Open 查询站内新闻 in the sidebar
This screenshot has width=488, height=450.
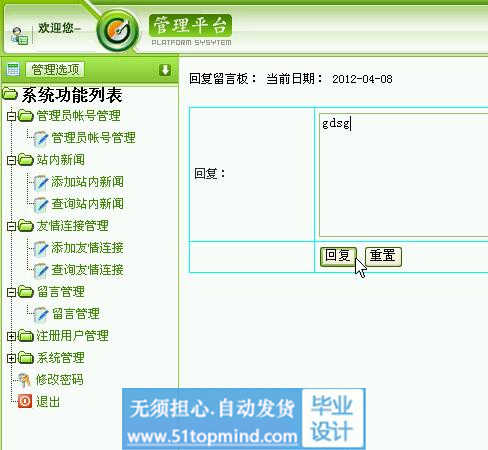87,204
